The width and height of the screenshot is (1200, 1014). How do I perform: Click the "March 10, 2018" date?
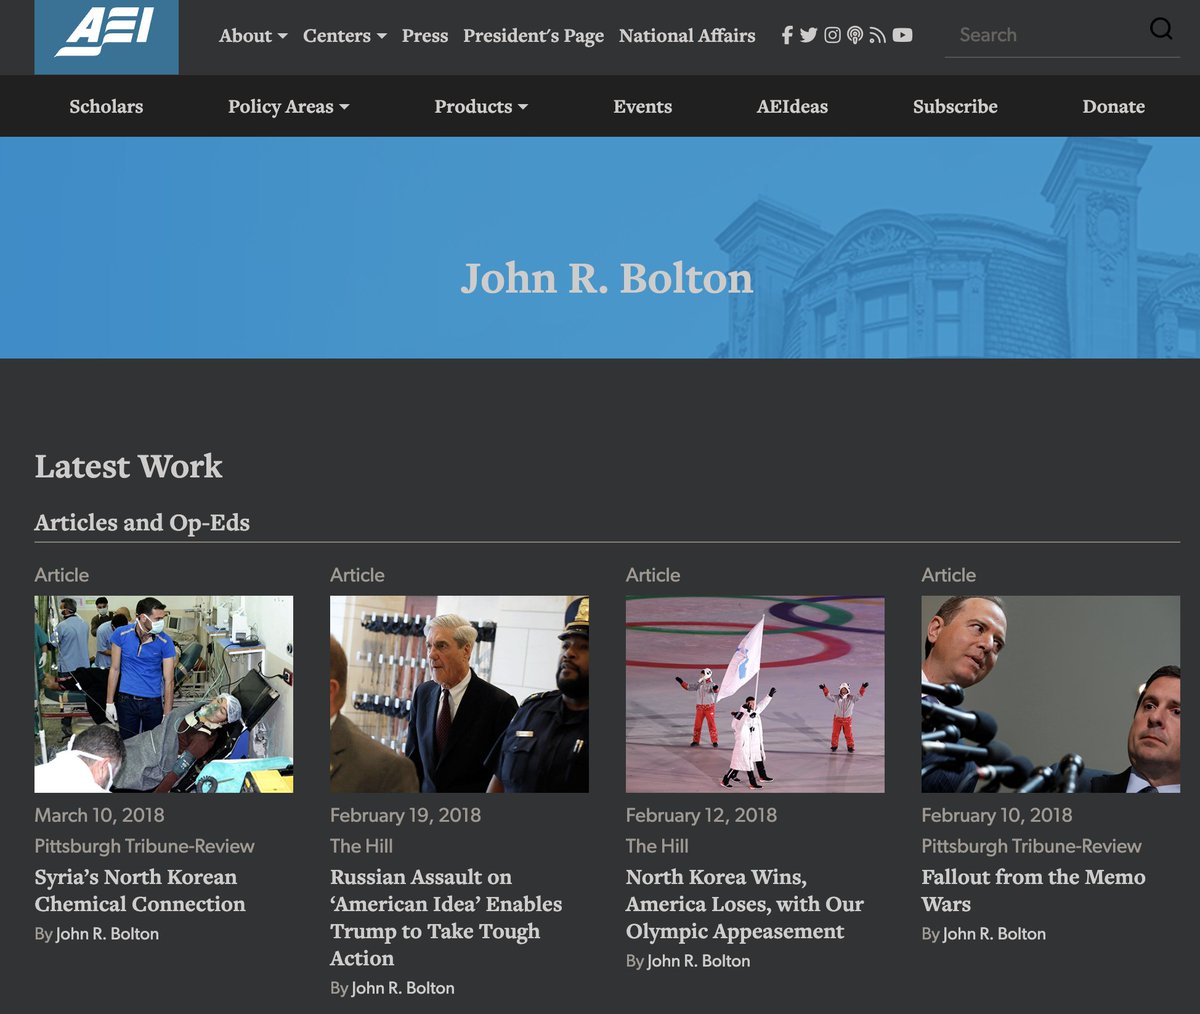pos(100,815)
